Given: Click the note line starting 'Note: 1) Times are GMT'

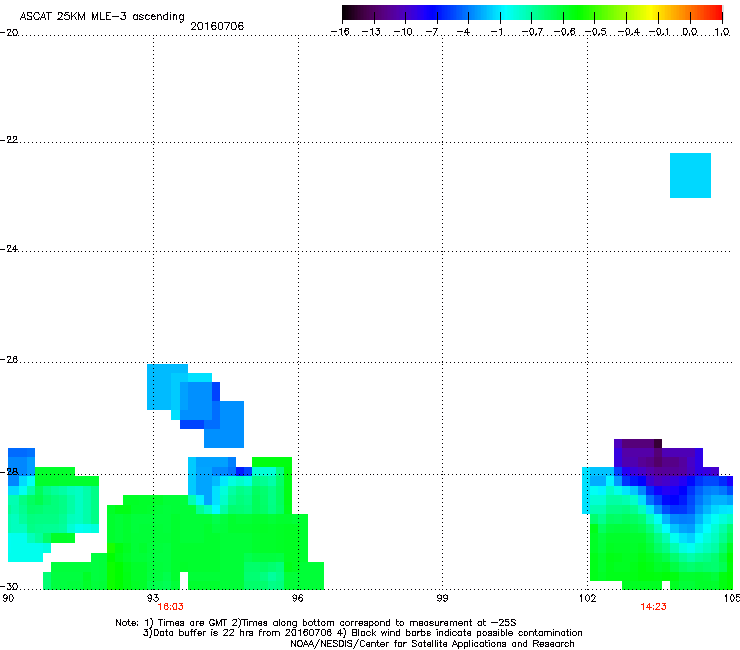Looking at the screenshot, I should [x=316, y=623].
